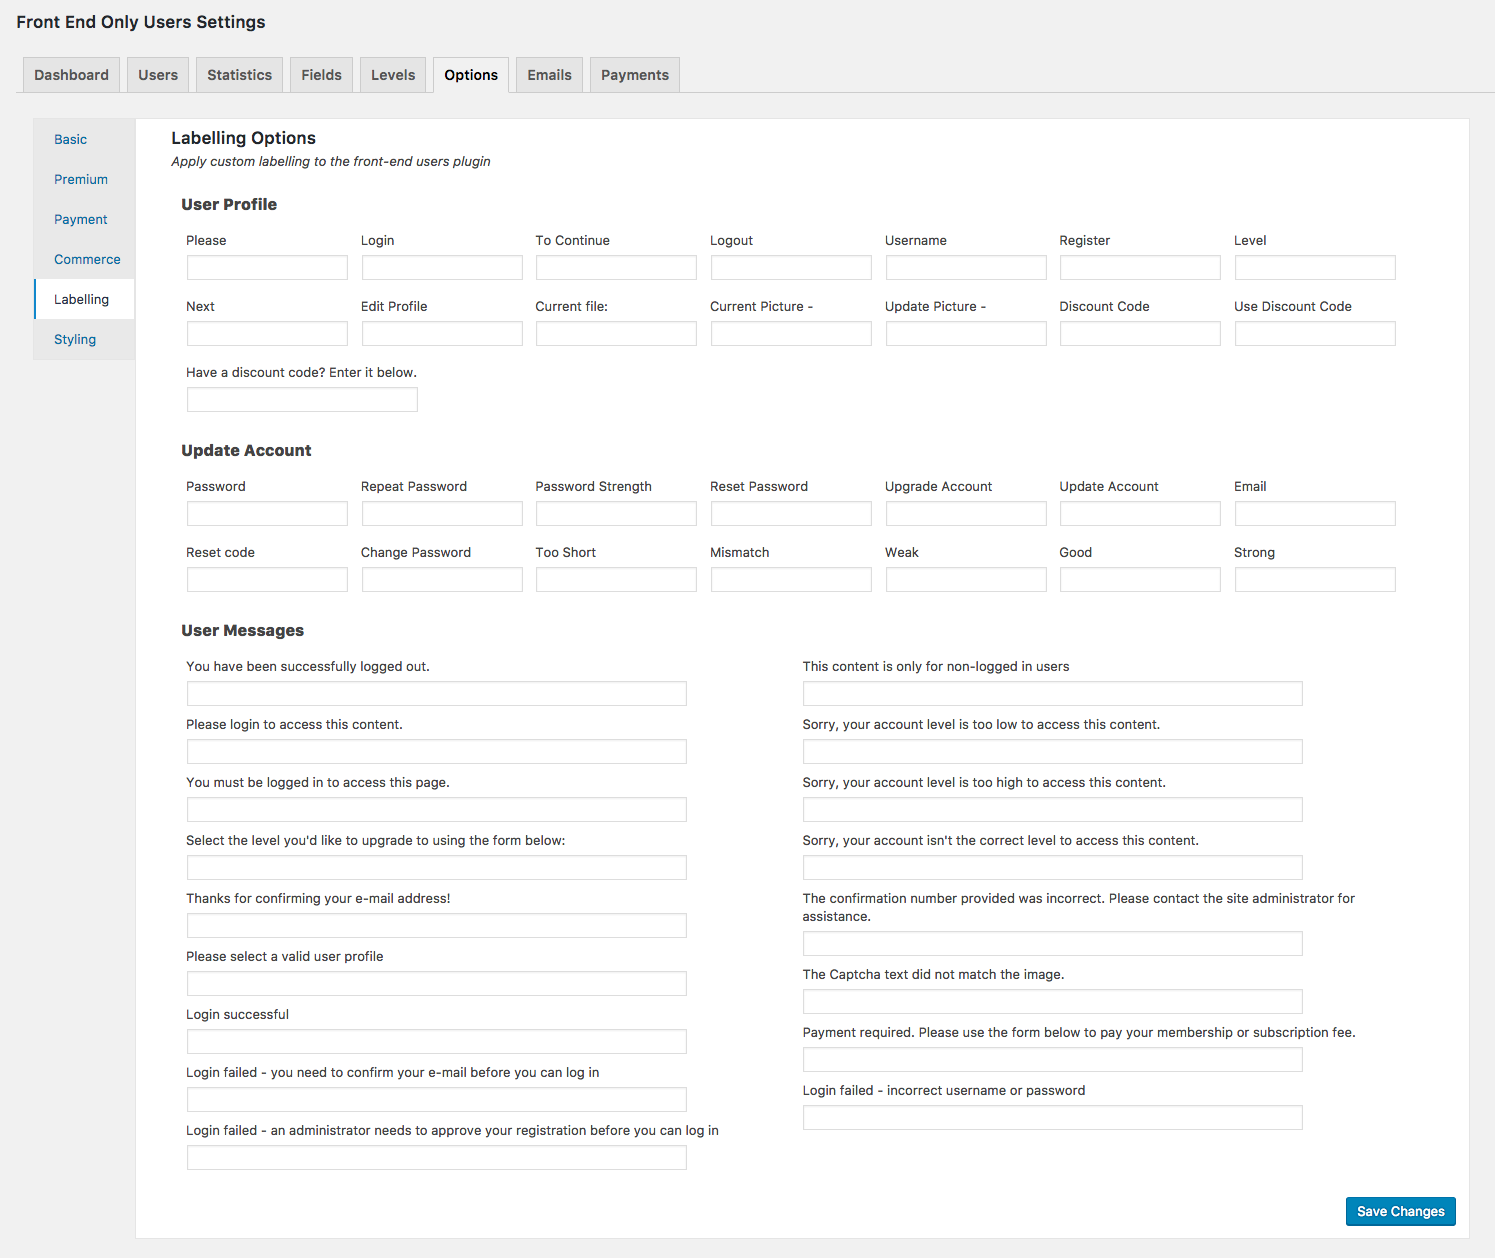Focus the Captcha mismatch message field
1495x1258 pixels.
1052,1001
